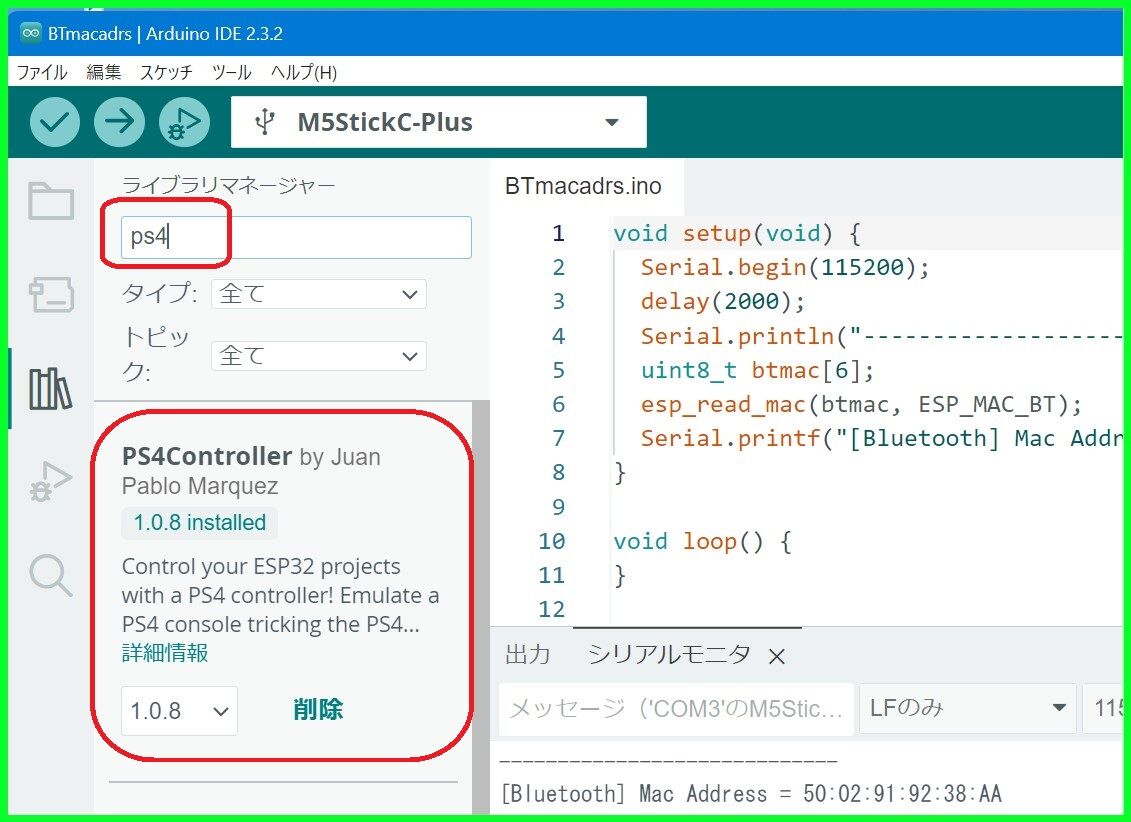
Task: Click the void loop() code line
Action: coord(703,542)
